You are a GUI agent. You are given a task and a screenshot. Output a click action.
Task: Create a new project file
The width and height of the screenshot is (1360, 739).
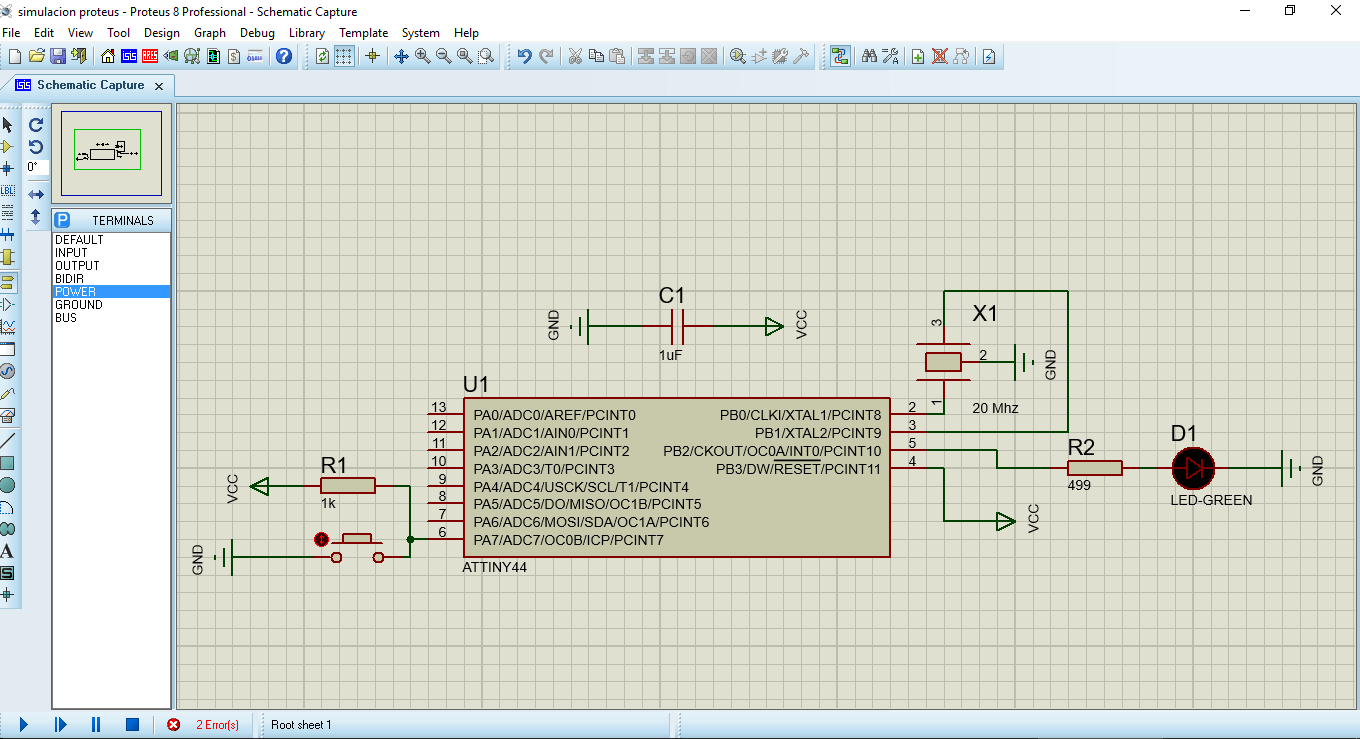click(15, 56)
